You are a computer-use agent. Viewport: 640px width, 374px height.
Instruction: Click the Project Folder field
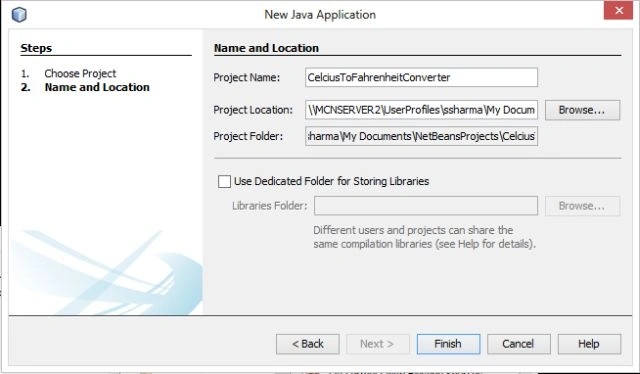pos(421,136)
